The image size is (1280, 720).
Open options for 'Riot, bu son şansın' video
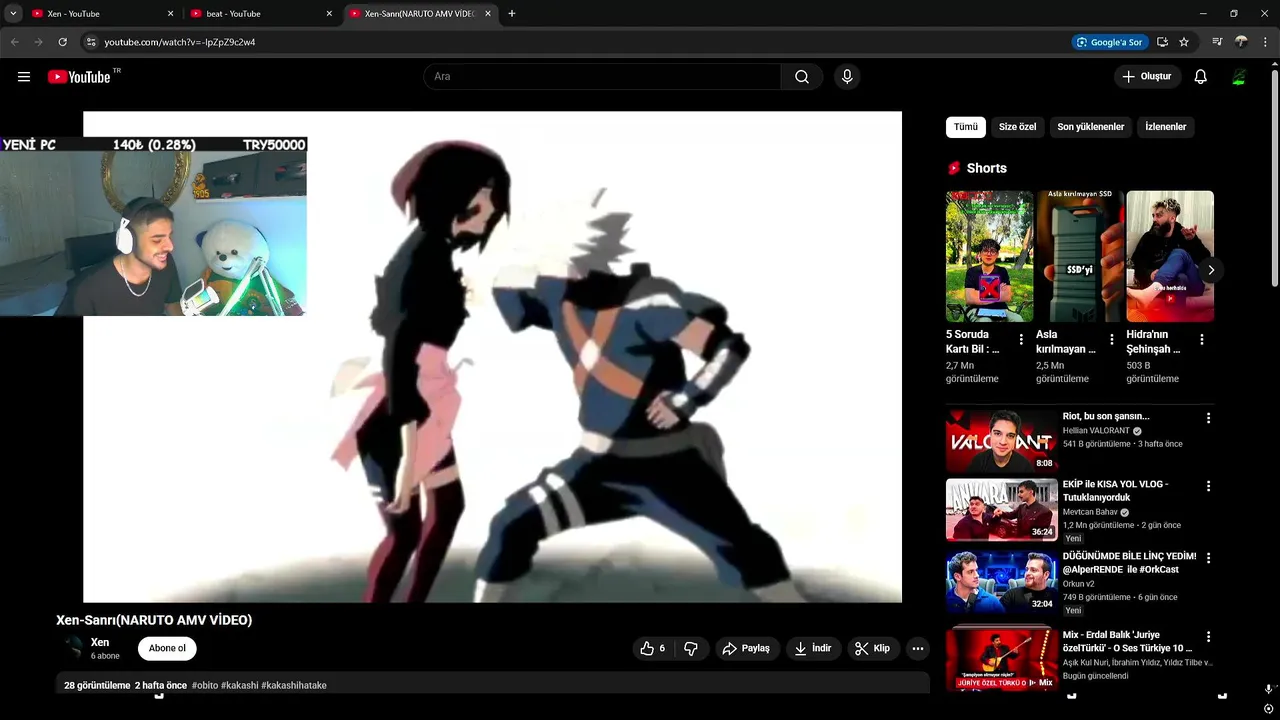(x=1208, y=418)
